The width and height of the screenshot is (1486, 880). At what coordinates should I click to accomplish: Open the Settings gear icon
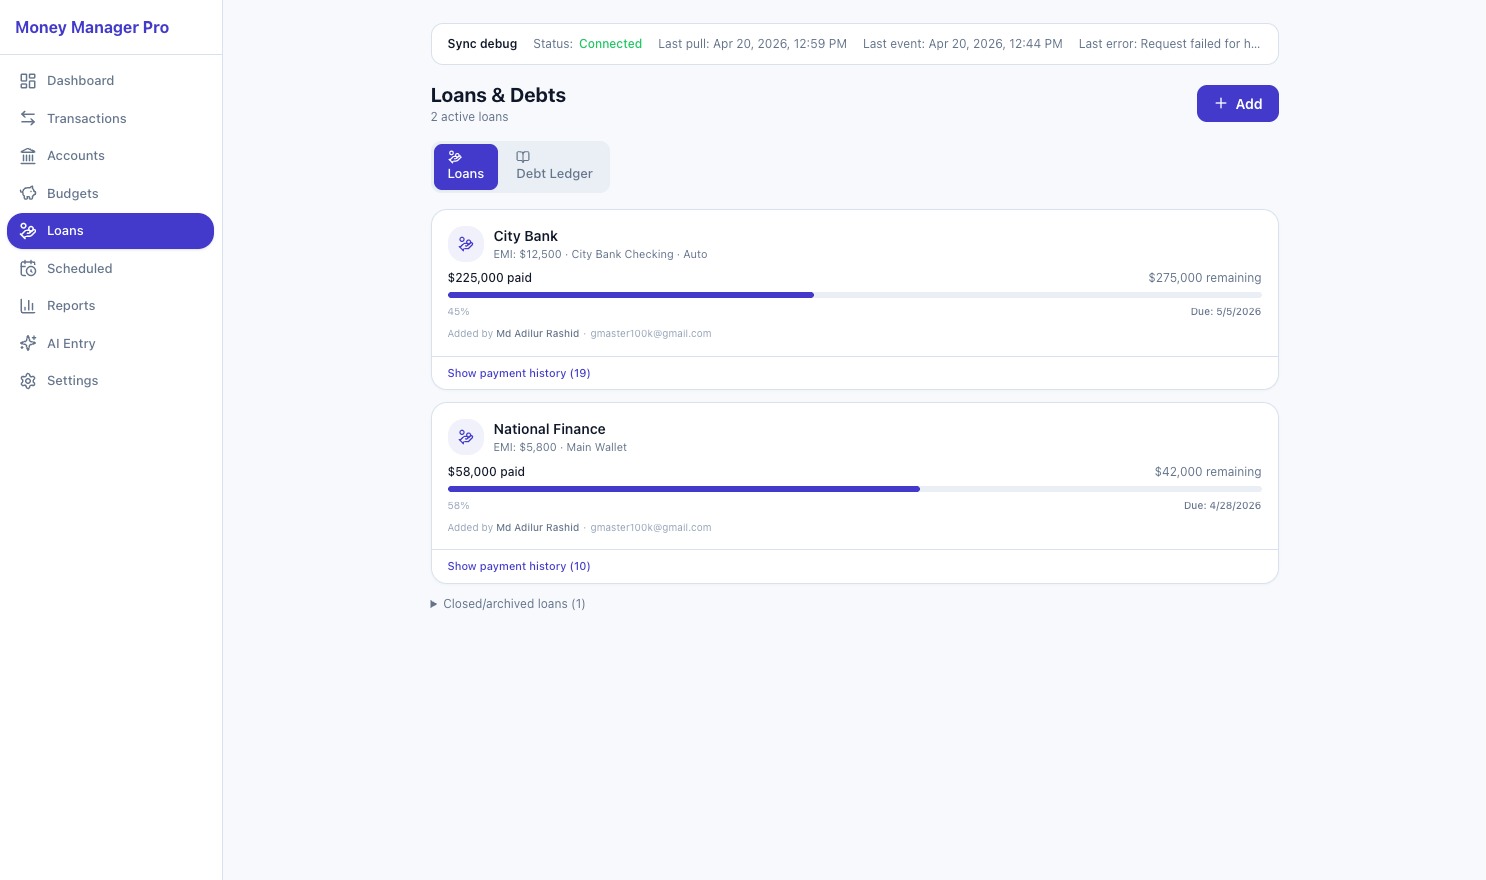(28, 381)
